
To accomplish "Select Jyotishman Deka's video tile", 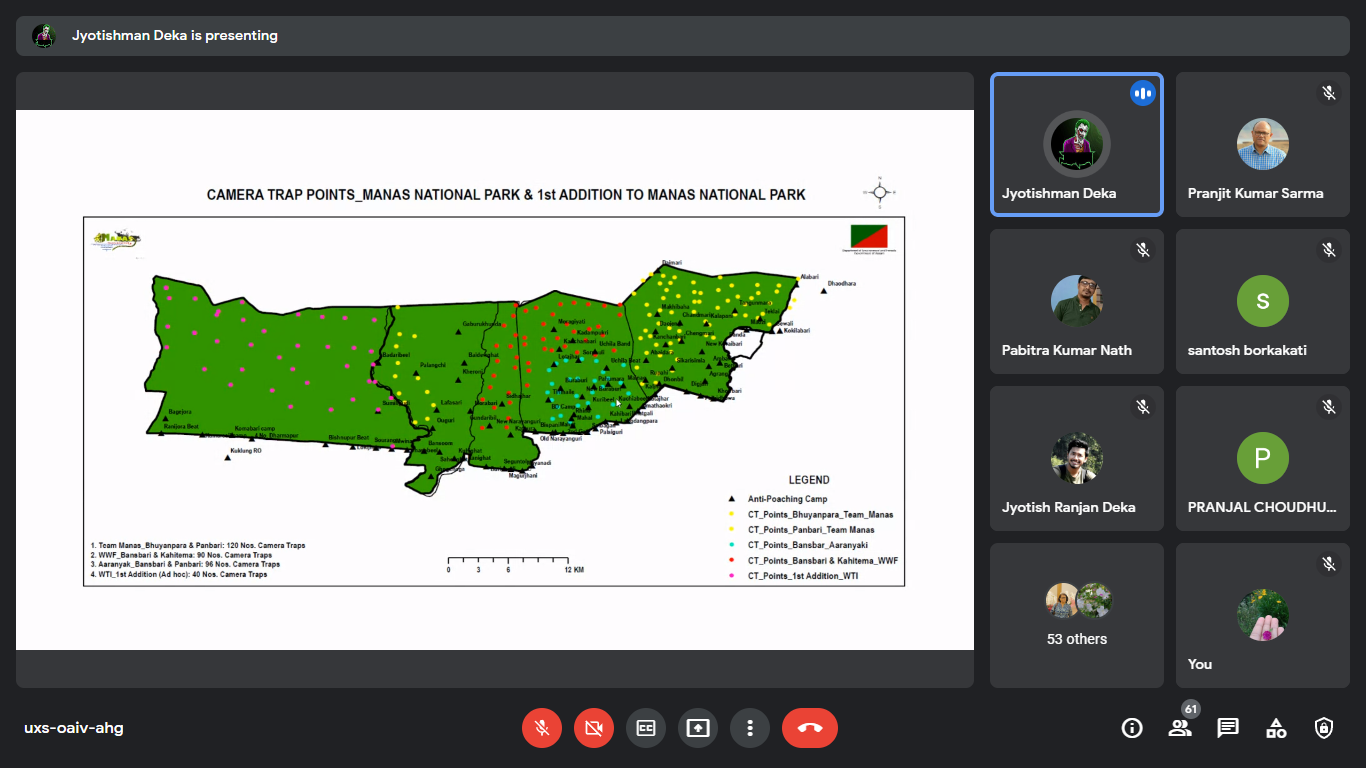I will (1077, 145).
